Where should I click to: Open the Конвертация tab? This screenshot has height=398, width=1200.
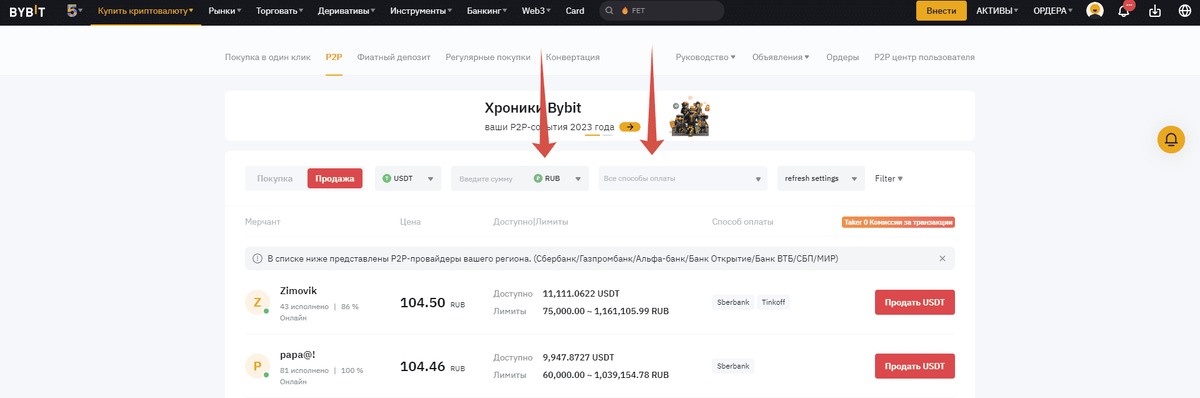click(x=573, y=57)
